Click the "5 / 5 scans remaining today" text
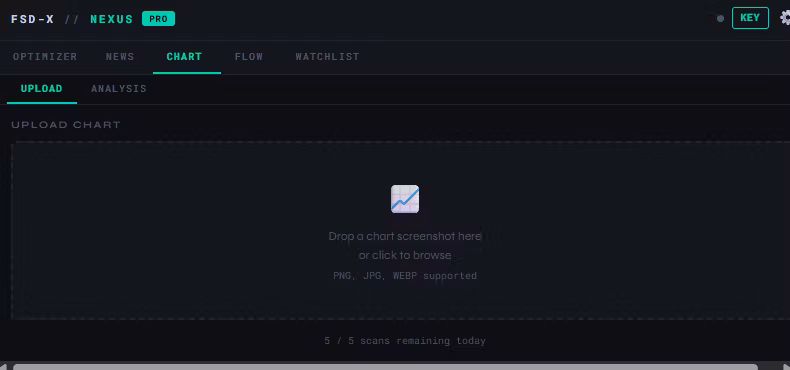Screen dimensions: 790x370 [405, 341]
